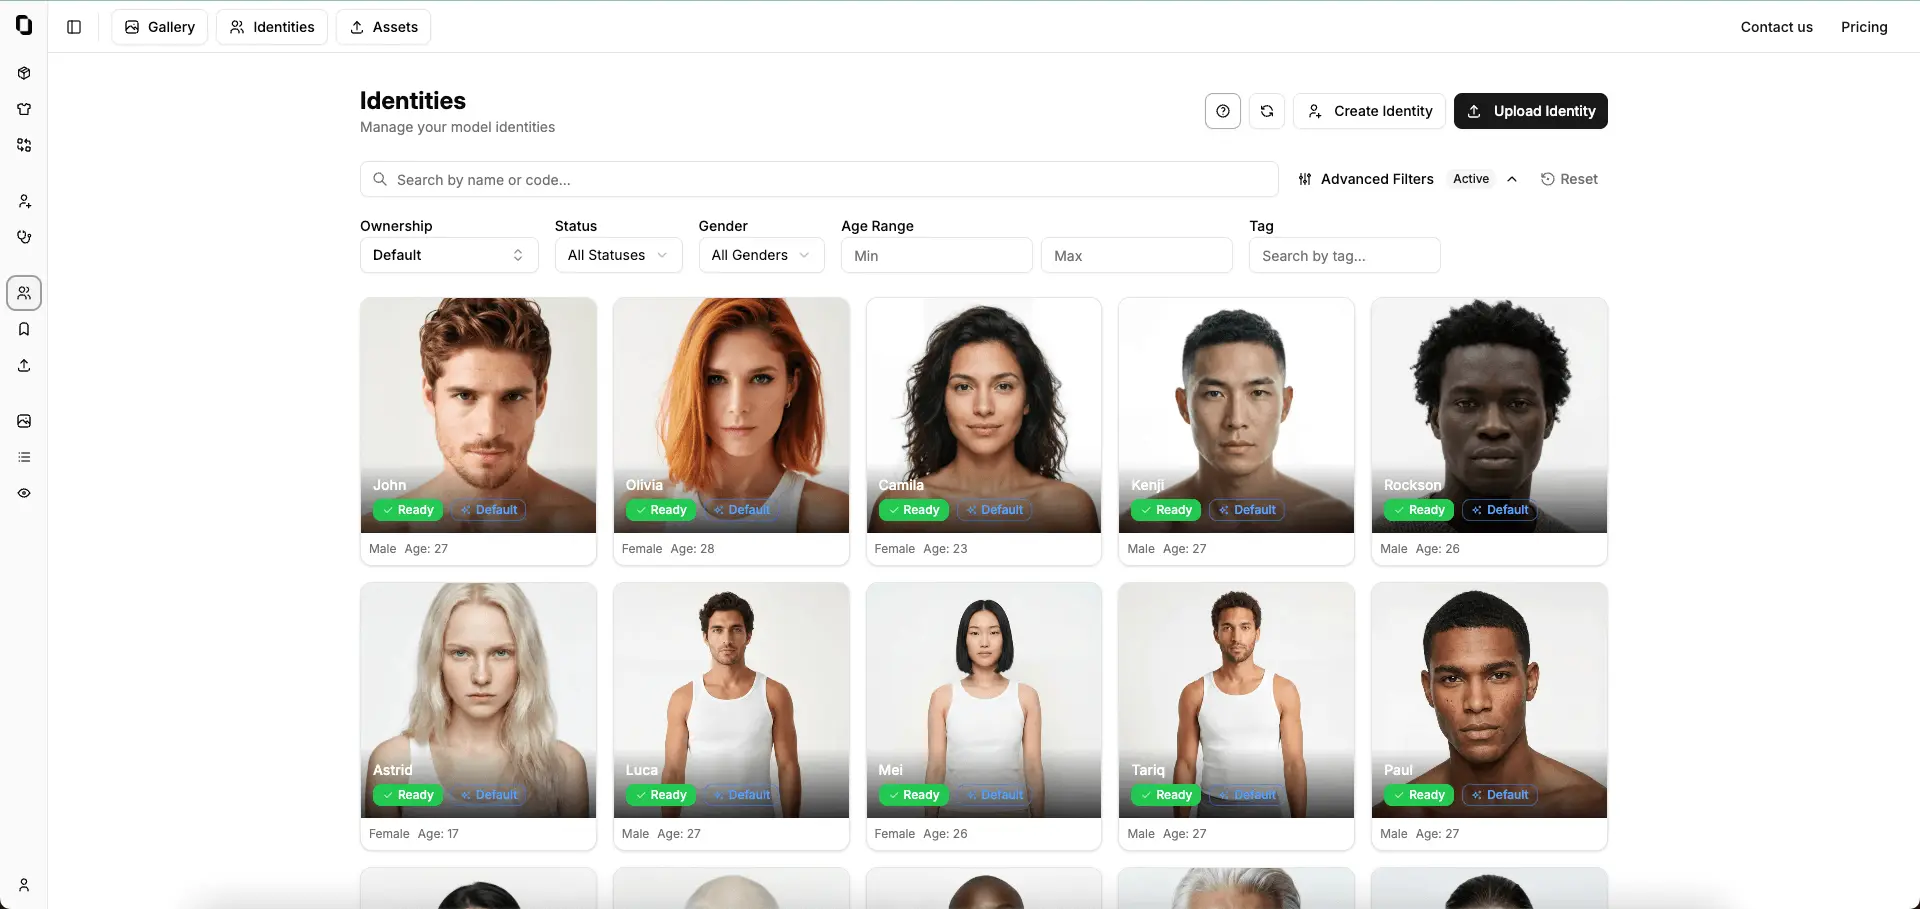Focus the Age Range Min field
Viewport: 1920px width, 909px height.
[x=937, y=255]
